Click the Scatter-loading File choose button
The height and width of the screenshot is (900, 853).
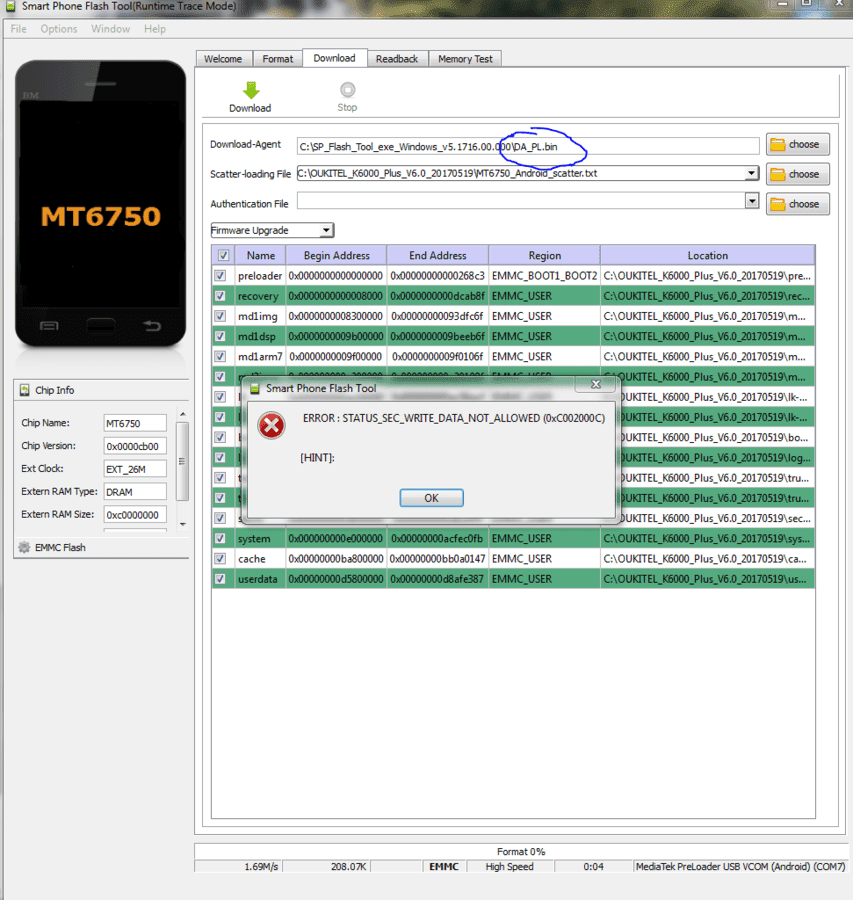(797, 174)
